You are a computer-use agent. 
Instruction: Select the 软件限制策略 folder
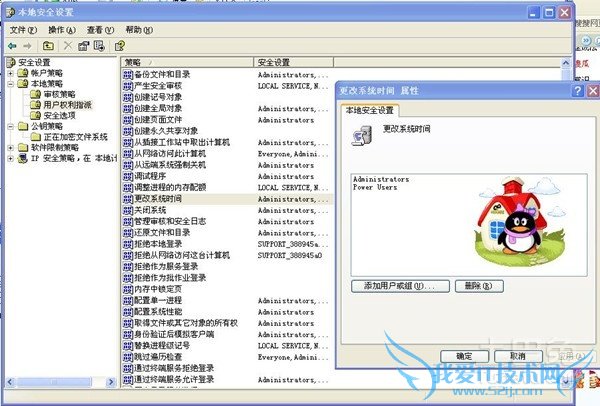[55, 148]
